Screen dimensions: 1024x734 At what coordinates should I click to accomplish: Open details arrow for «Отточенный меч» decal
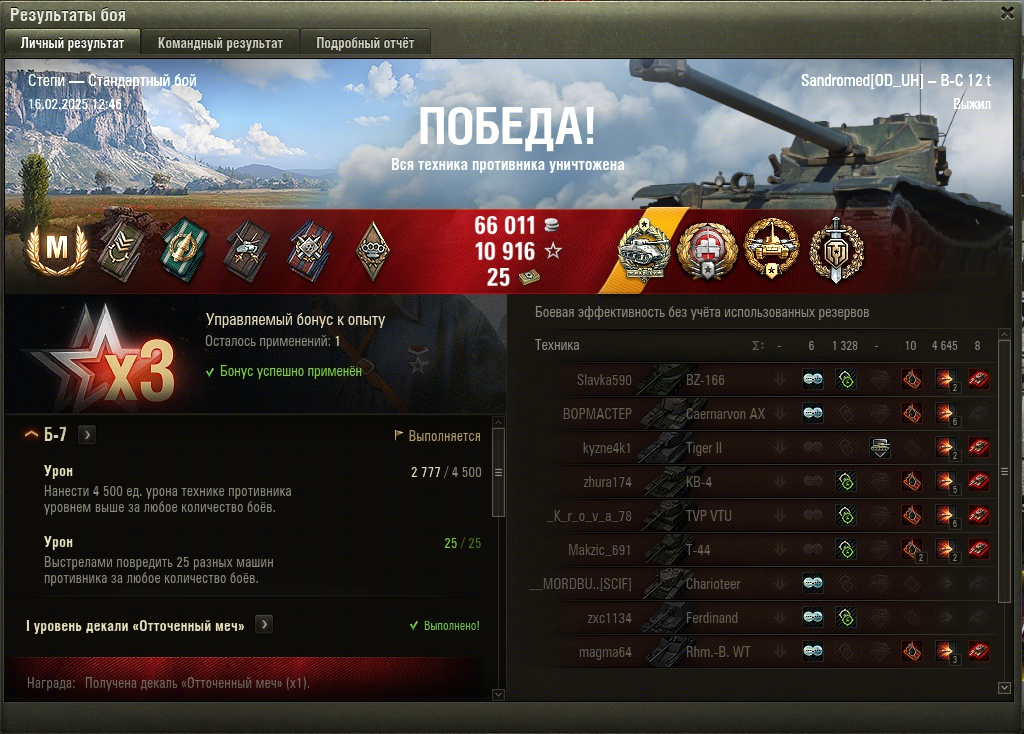(x=264, y=624)
